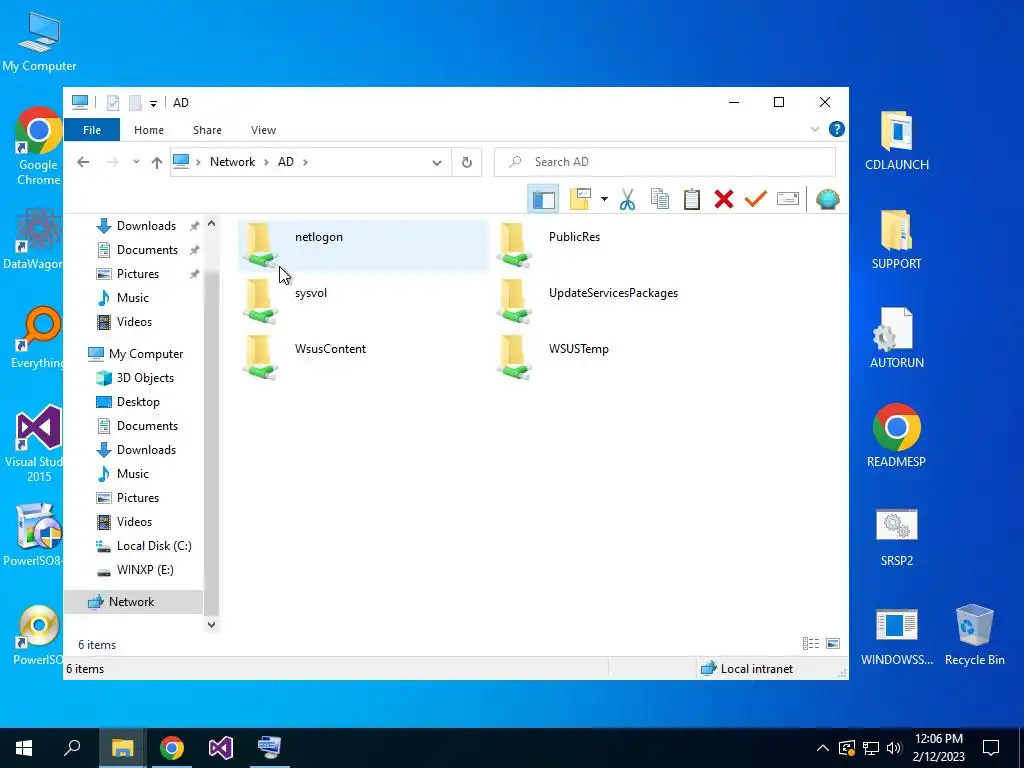The height and width of the screenshot is (768, 1024).
Task: Click the Copy toolbar icon
Action: click(660, 199)
